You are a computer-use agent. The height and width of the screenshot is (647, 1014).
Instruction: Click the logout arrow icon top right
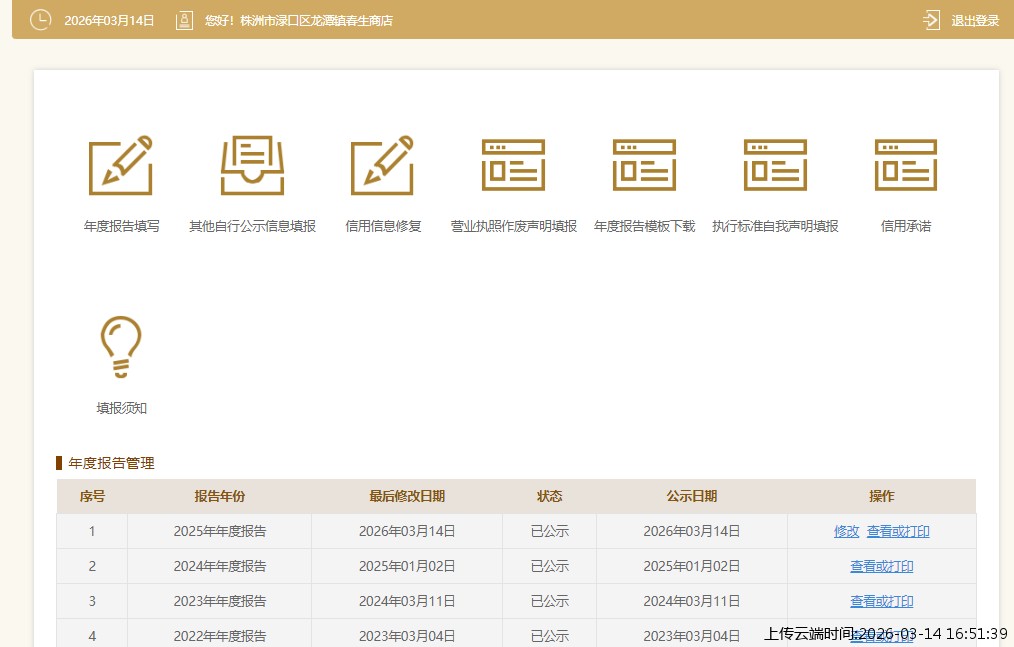click(930, 19)
